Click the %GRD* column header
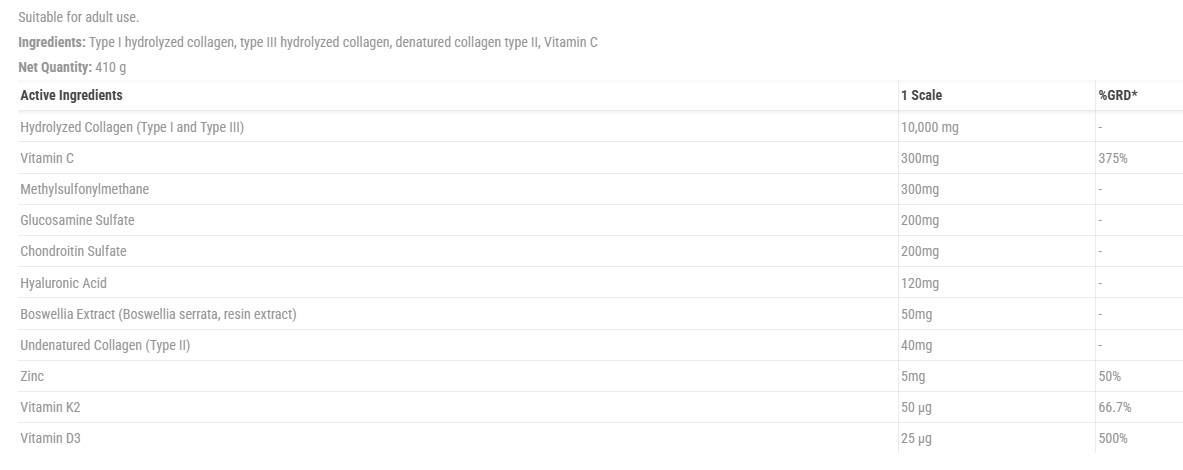Viewport: 1183px width, 470px height. pos(1118,95)
